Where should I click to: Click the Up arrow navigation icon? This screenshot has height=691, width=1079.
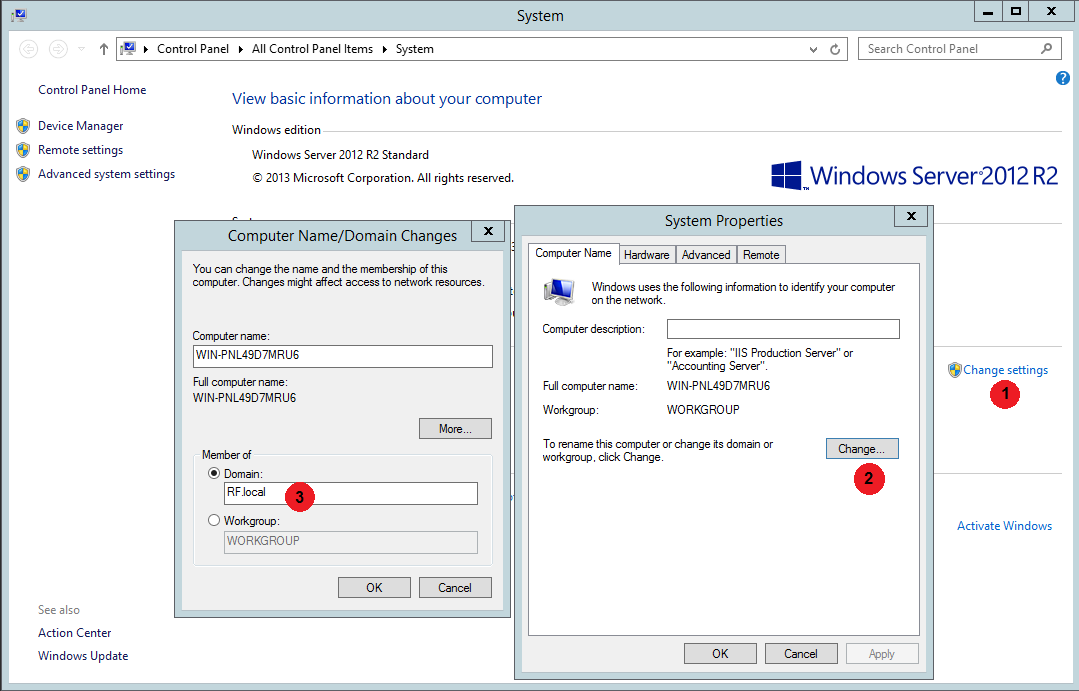[x=104, y=49]
